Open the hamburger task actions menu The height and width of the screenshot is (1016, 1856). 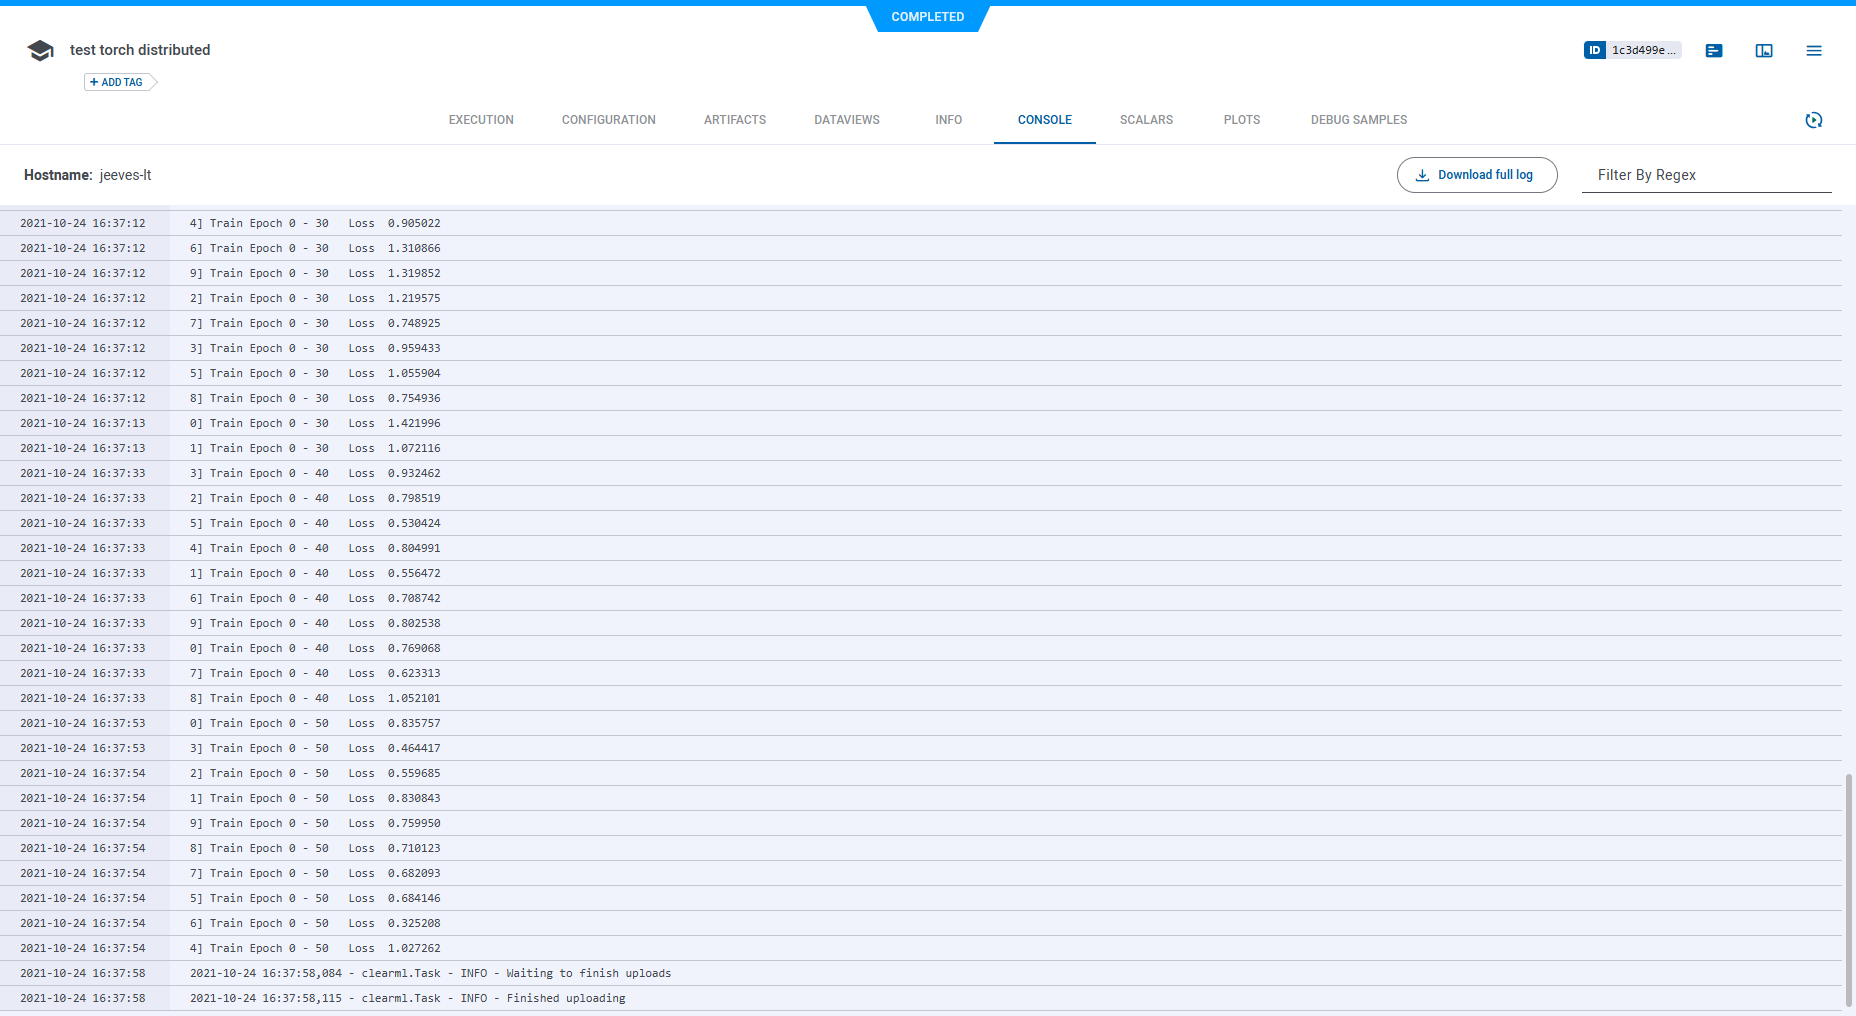pyautogui.click(x=1814, y=50)
